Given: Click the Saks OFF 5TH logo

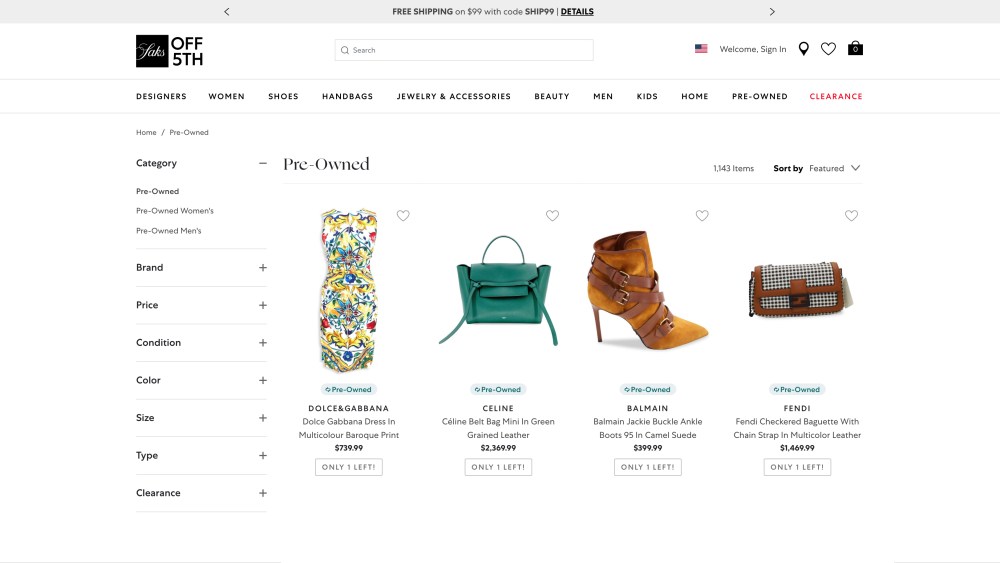Looking at the screenshot, I should click(170, 51).
